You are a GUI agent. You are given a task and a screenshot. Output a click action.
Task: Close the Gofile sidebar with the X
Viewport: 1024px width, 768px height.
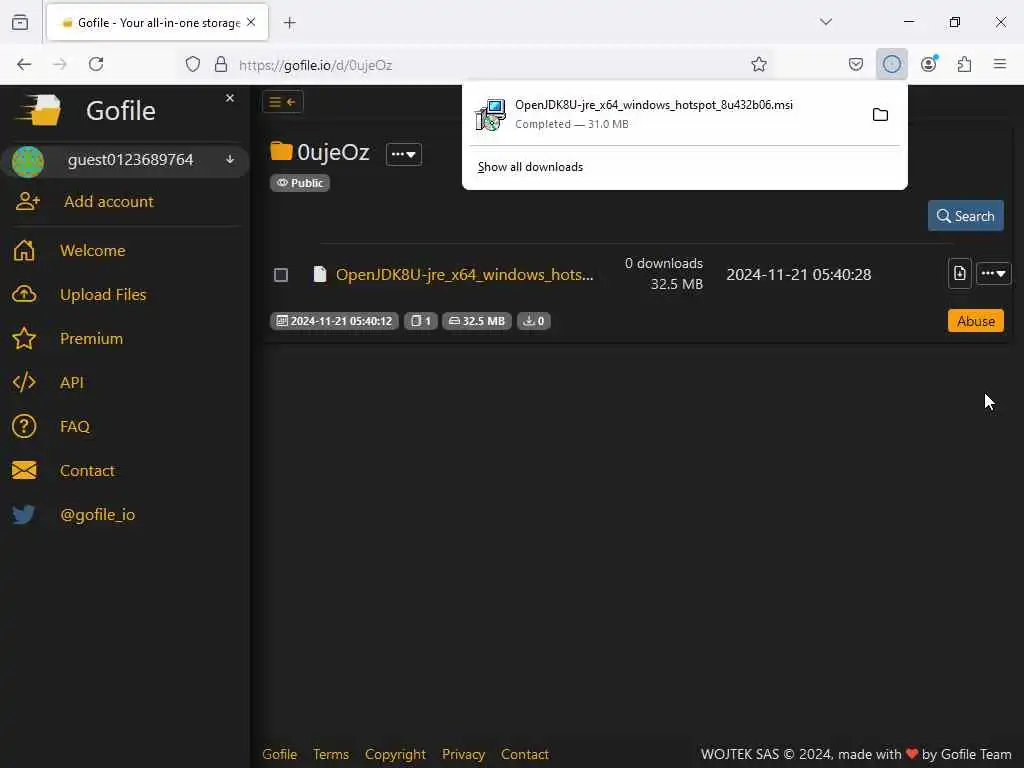230,98
